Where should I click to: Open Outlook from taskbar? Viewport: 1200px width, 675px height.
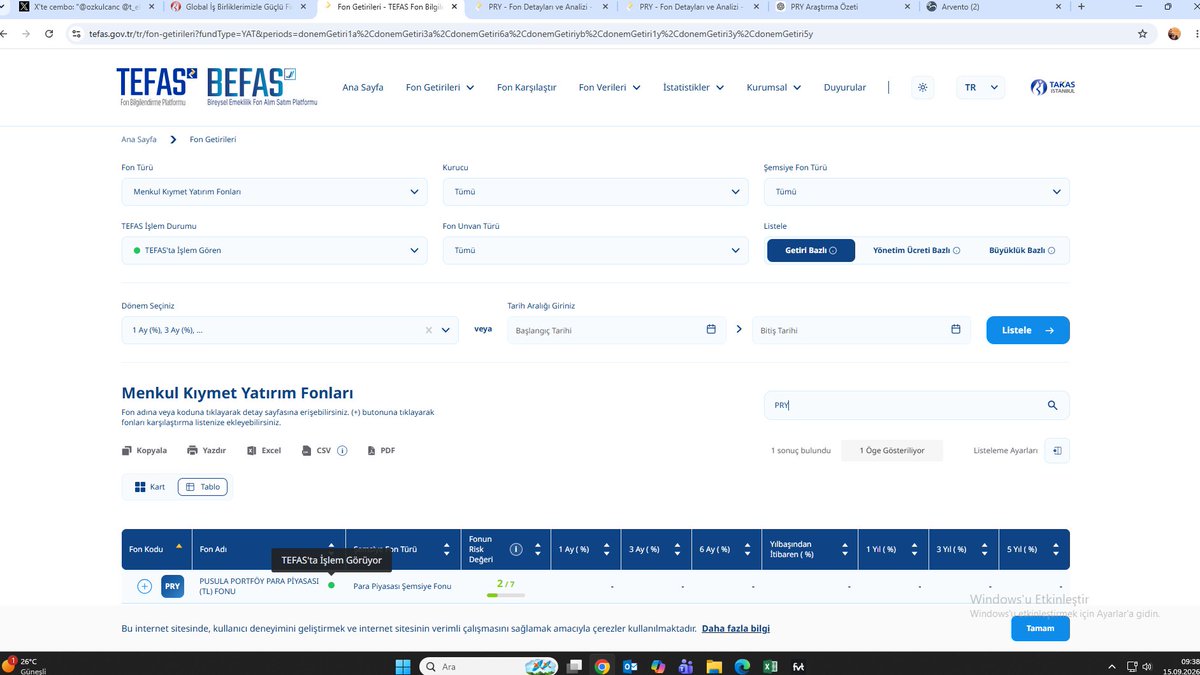click(x=630, y=666)
